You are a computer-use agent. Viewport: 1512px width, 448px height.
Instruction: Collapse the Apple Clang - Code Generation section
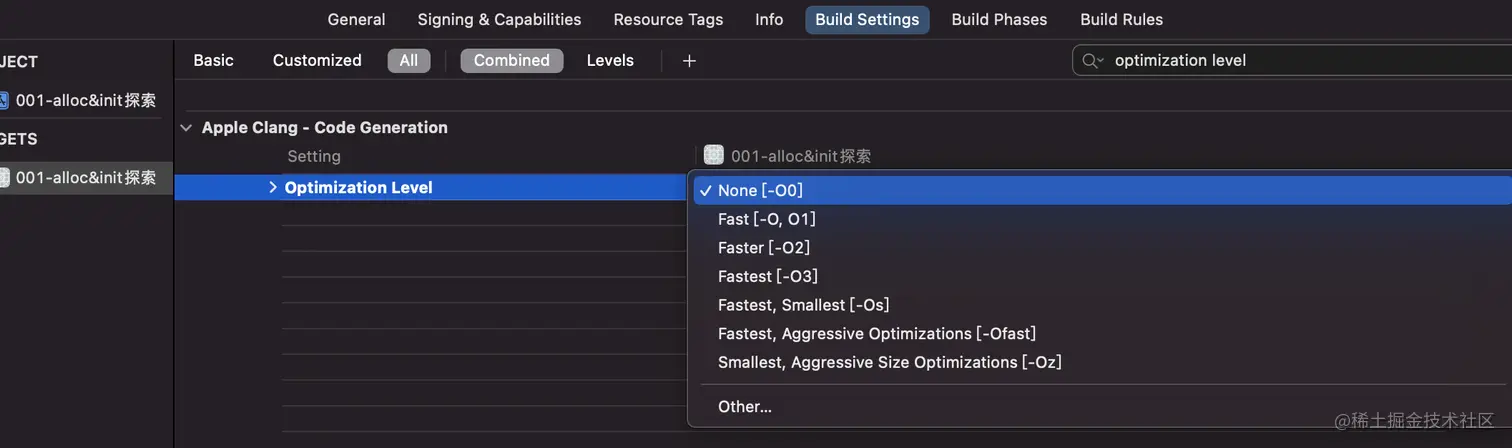[186, 128]
